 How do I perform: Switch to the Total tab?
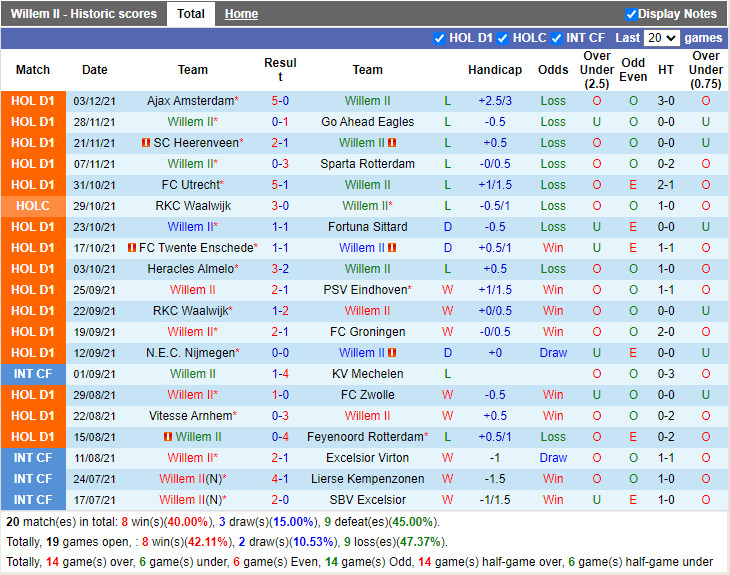pos(190,14)
